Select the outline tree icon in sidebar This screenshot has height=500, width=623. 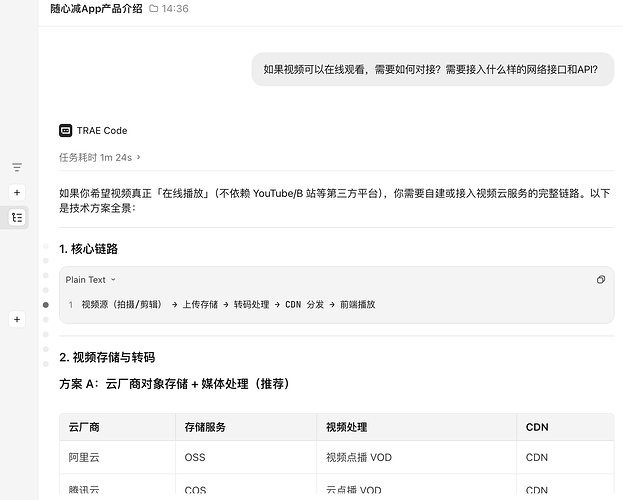(x=17, y=217)
